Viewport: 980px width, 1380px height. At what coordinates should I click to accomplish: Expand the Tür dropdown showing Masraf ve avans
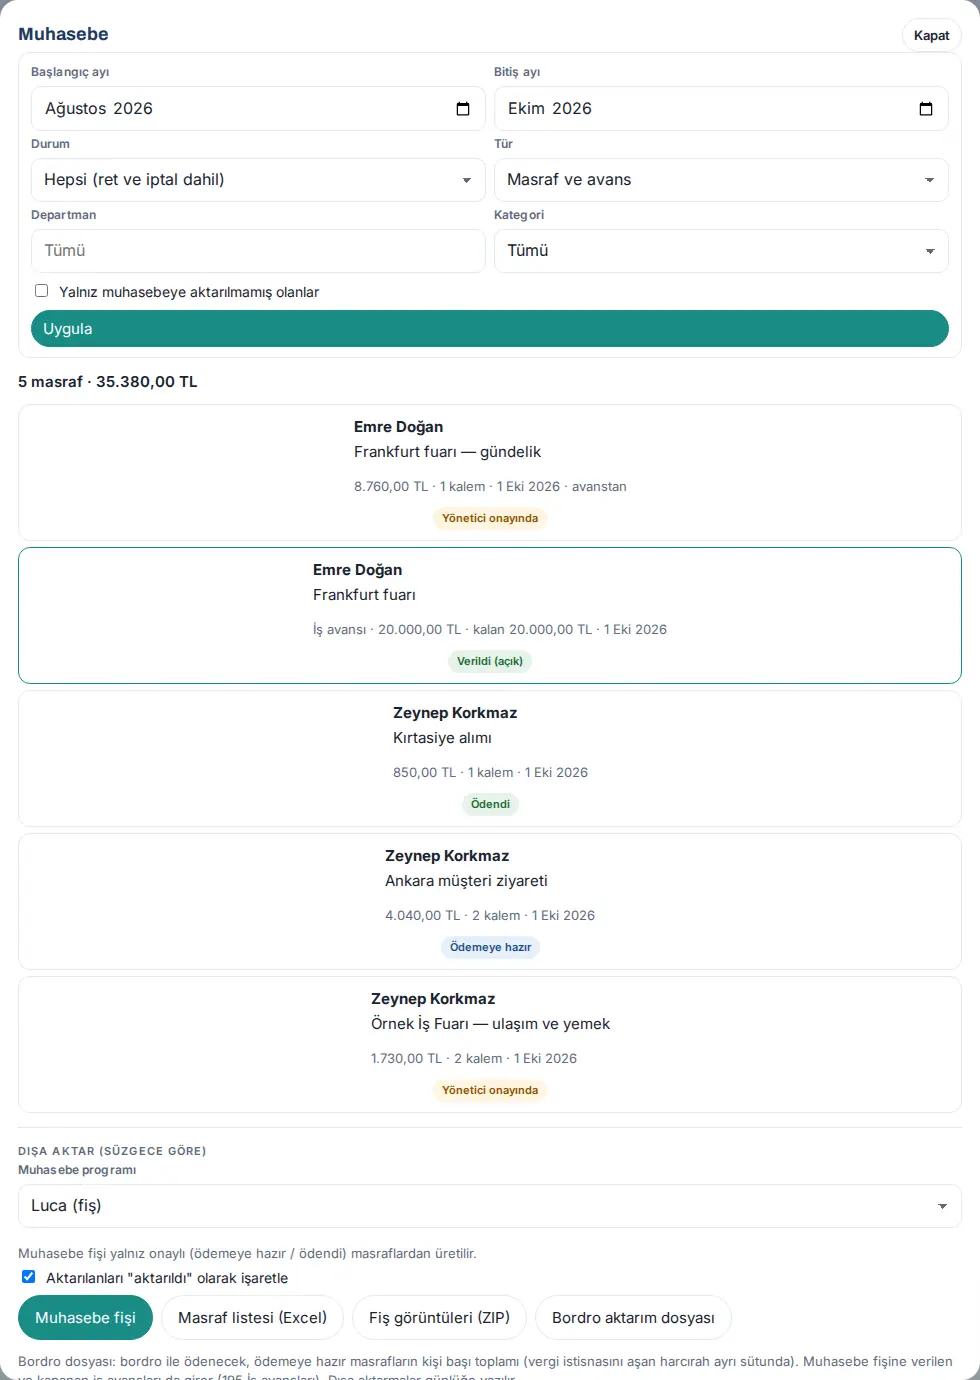[721, 180]
